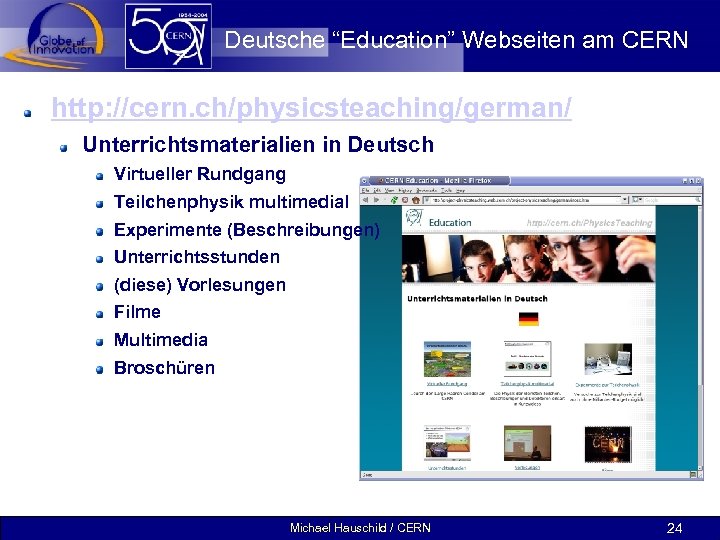Click the Firefox throbber icon at menu bar end
The height and width of the screenshot is (540, 720).
(699, 190)
